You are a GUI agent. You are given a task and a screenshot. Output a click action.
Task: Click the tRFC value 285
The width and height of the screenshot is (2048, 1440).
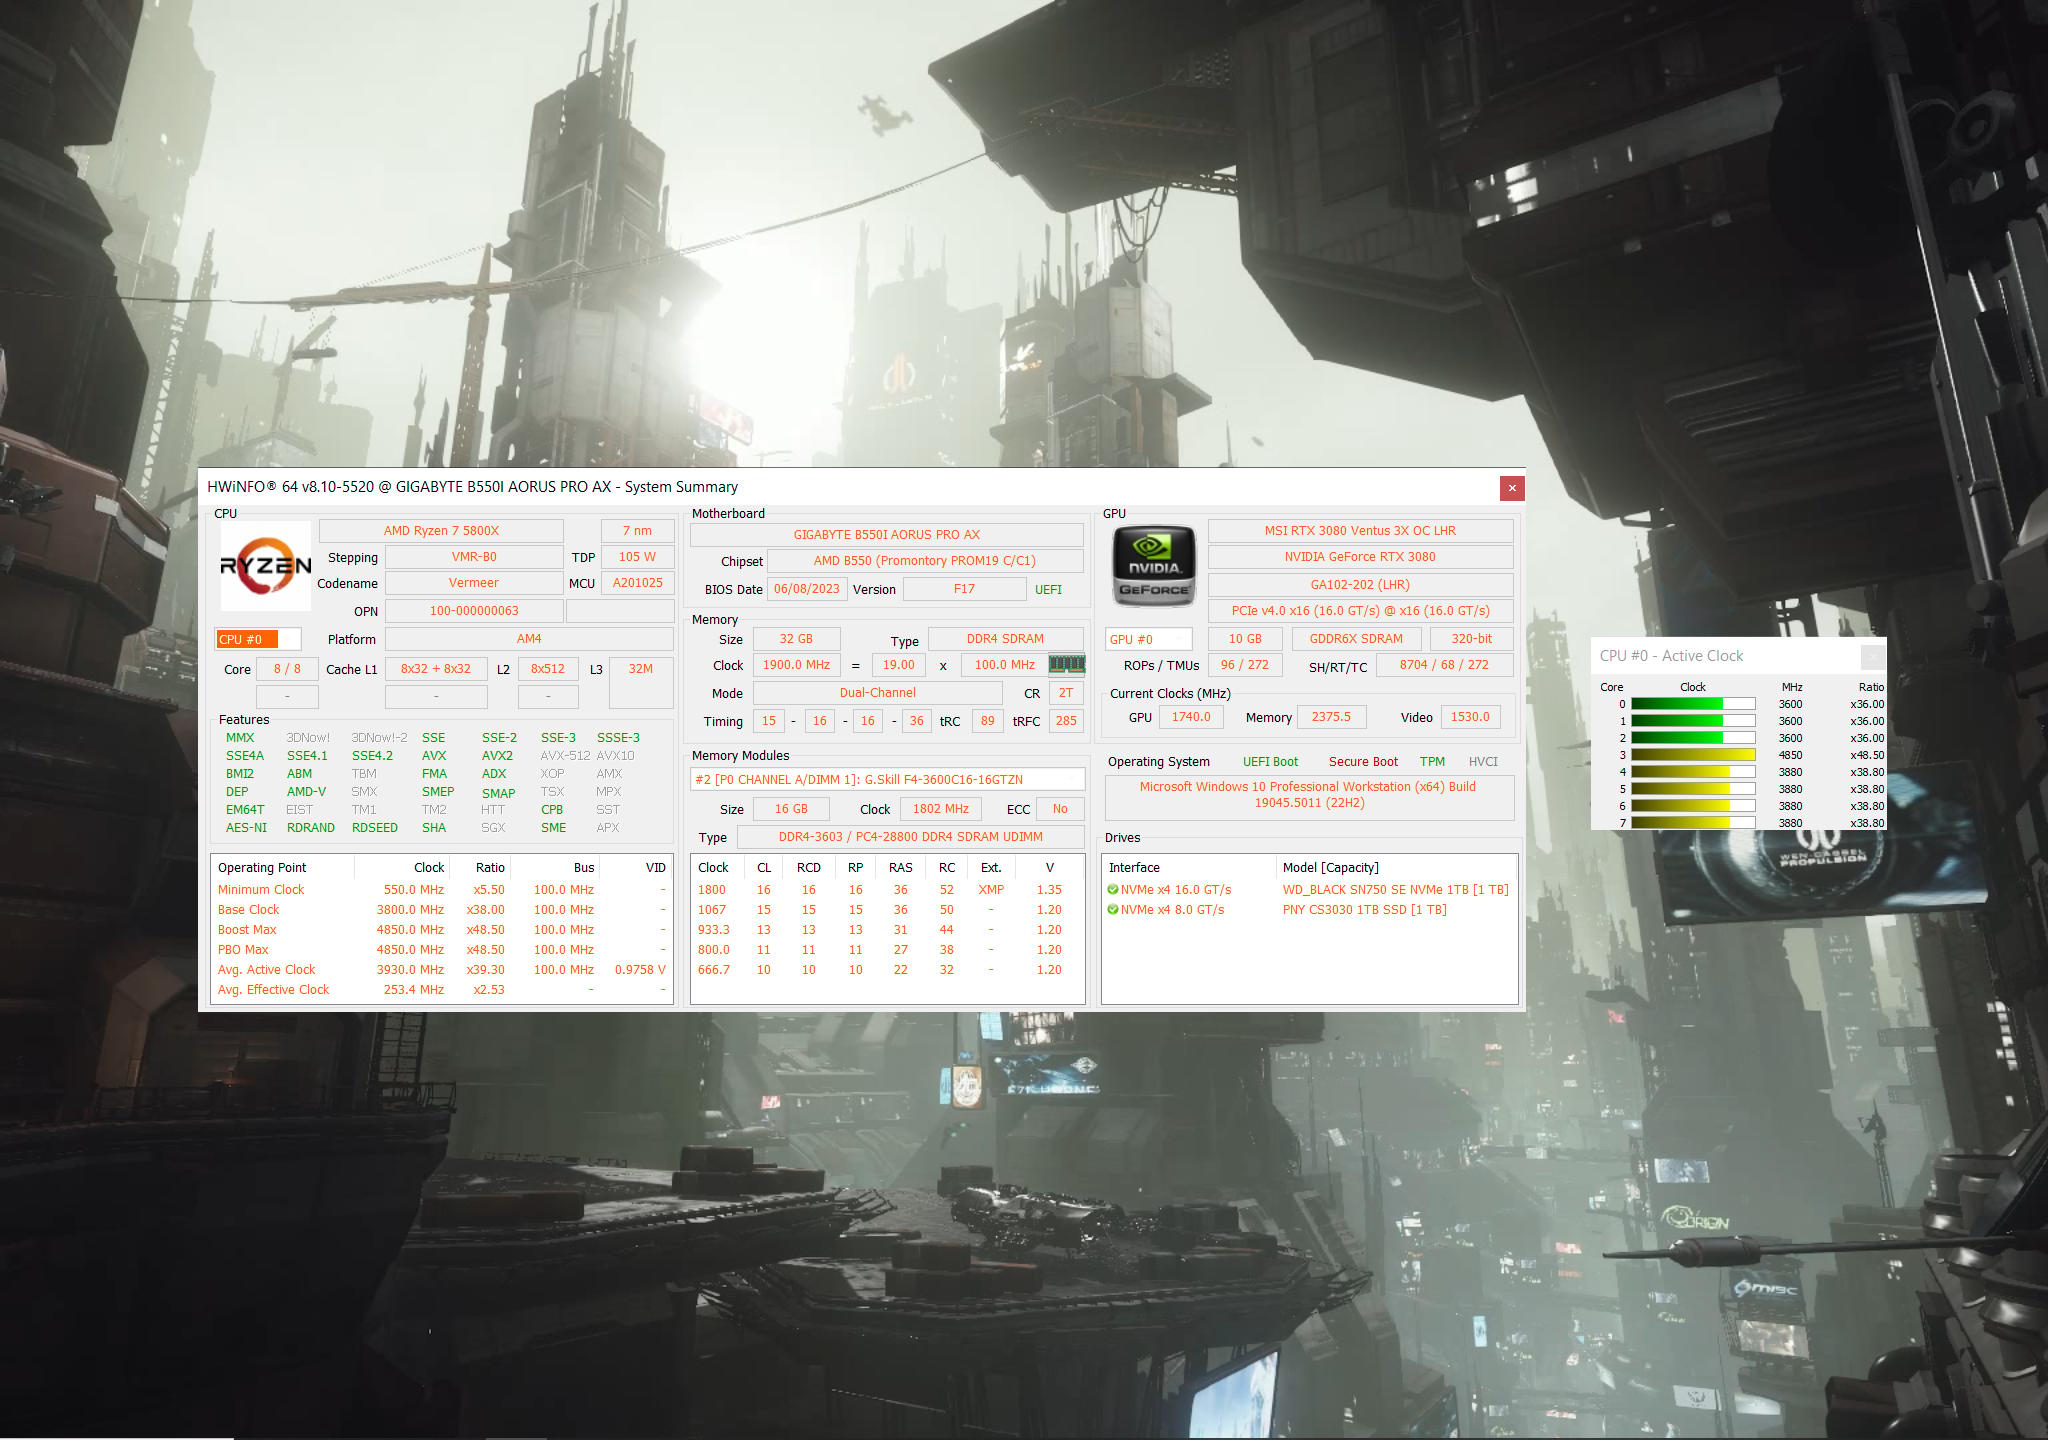coord(1066,721)
